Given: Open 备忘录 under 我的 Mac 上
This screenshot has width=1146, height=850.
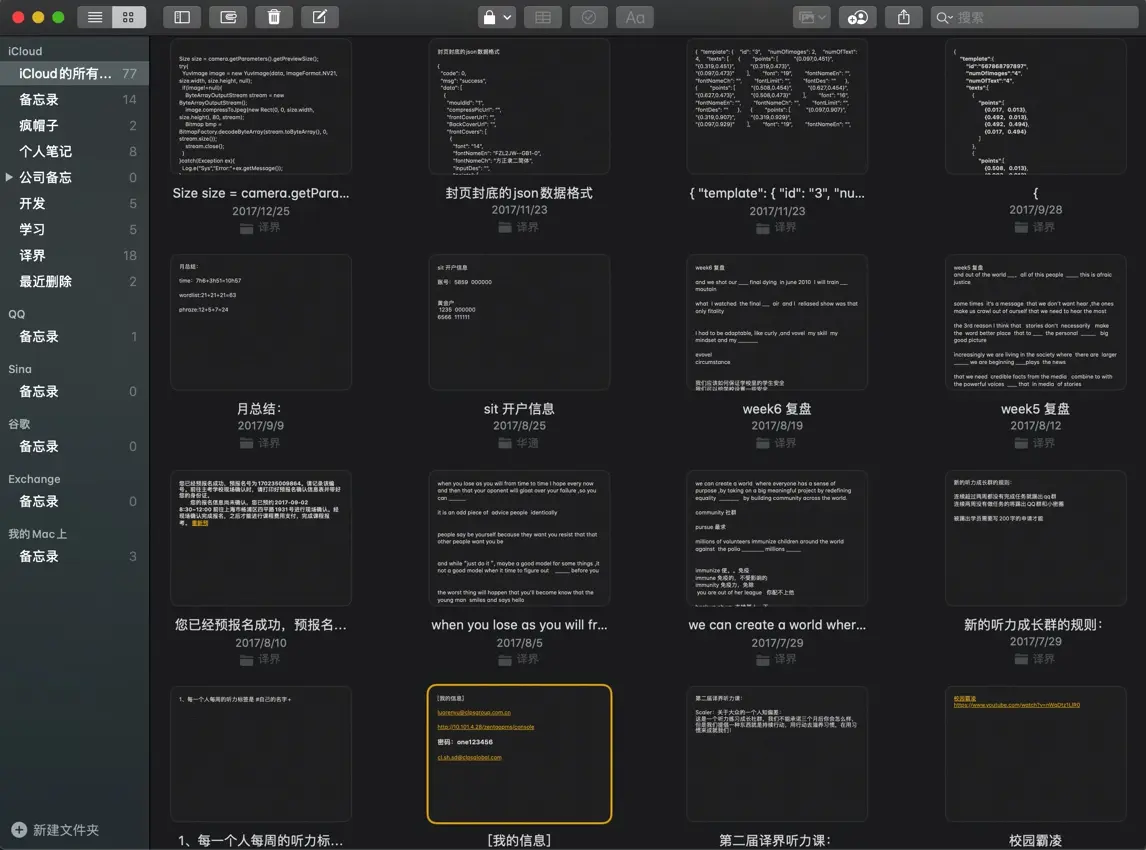Looking at the screenshot, I should [x=75, y=556].
